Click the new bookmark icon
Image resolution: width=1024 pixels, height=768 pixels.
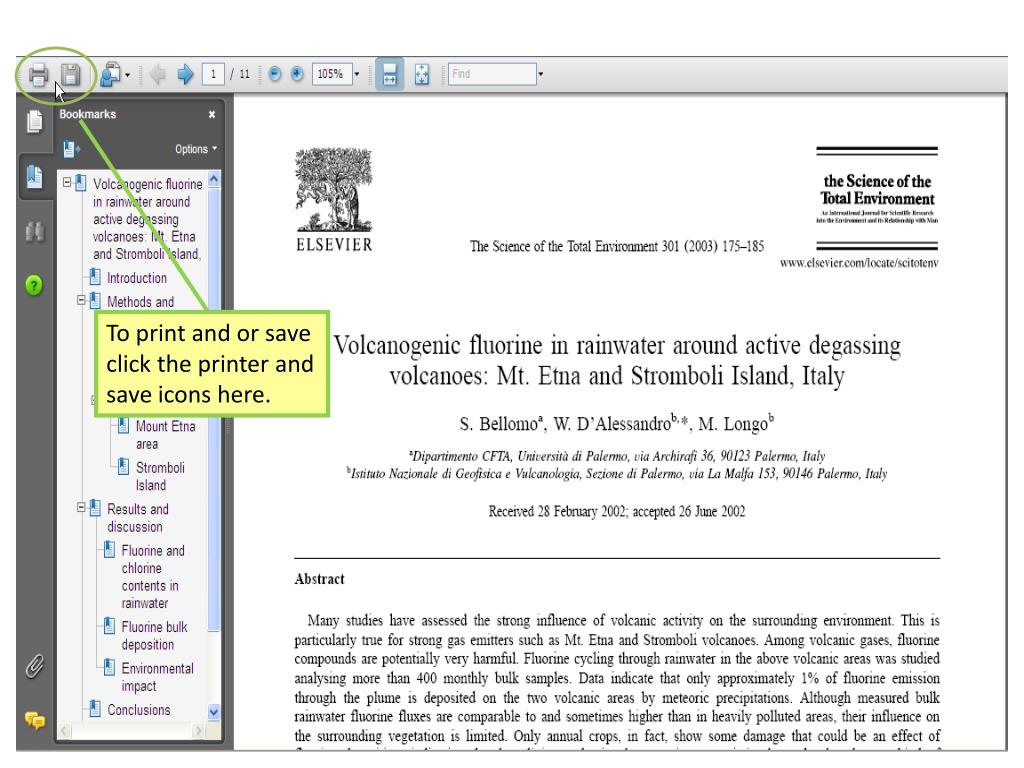71,150
